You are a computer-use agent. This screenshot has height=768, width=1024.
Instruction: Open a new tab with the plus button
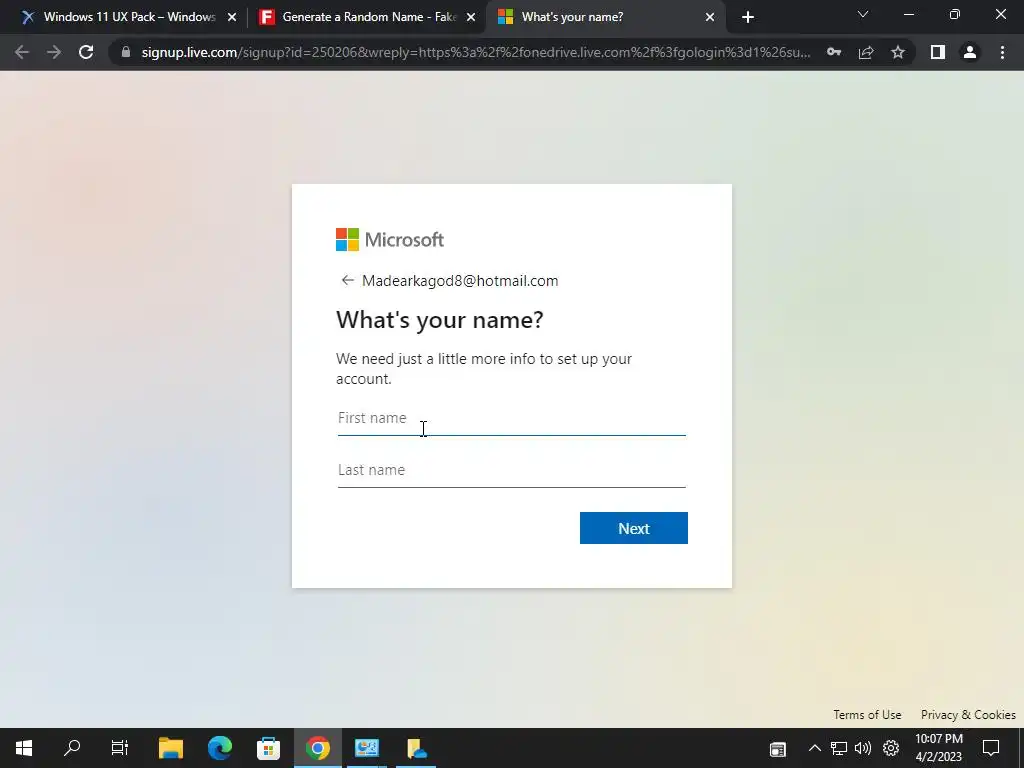tap(748, 17)
